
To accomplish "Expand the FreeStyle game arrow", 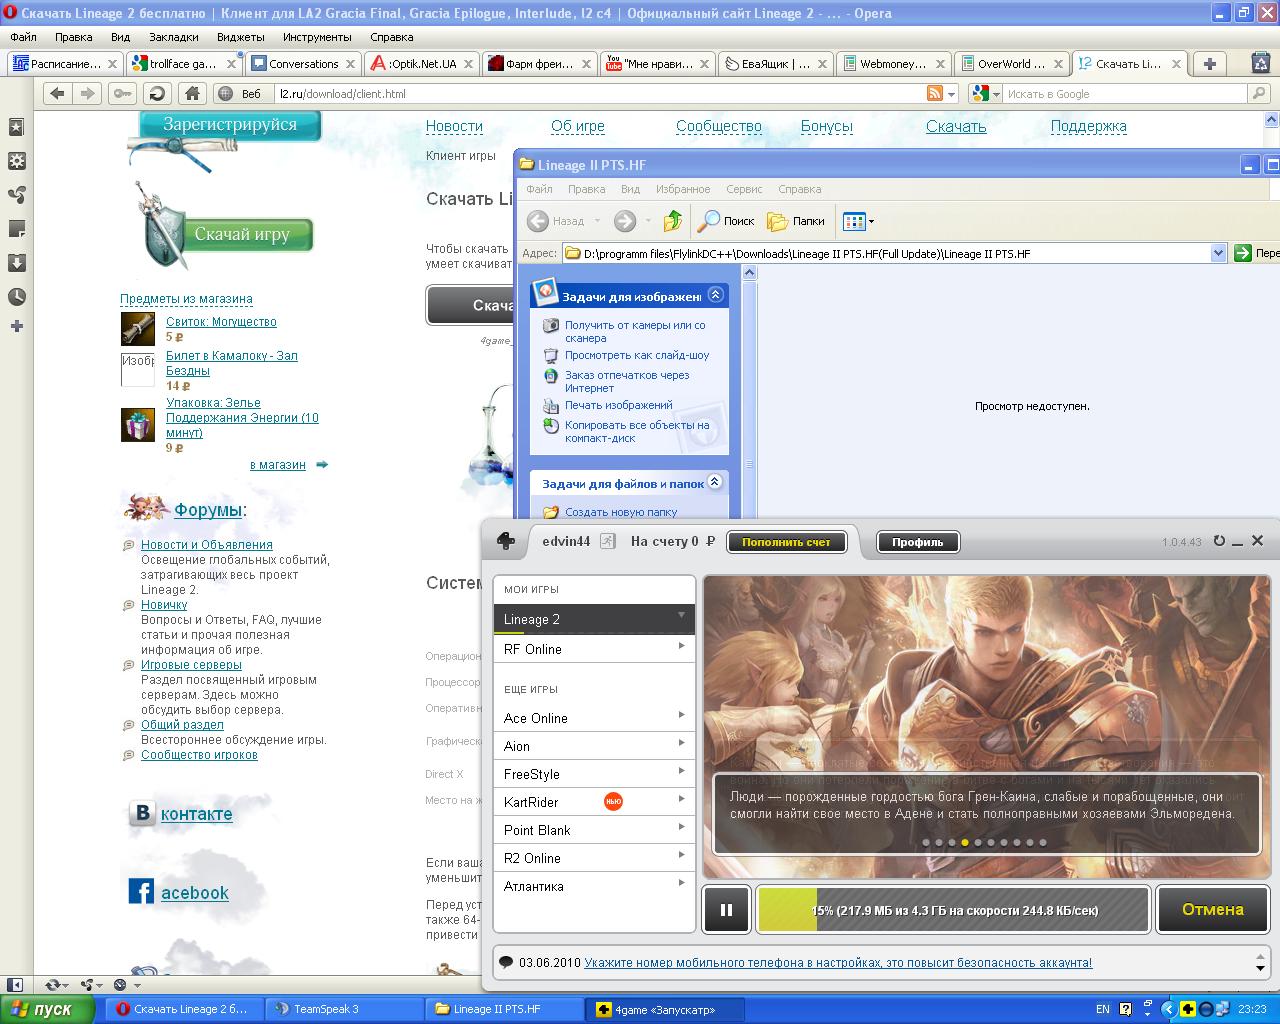I will tap(681, 771).
